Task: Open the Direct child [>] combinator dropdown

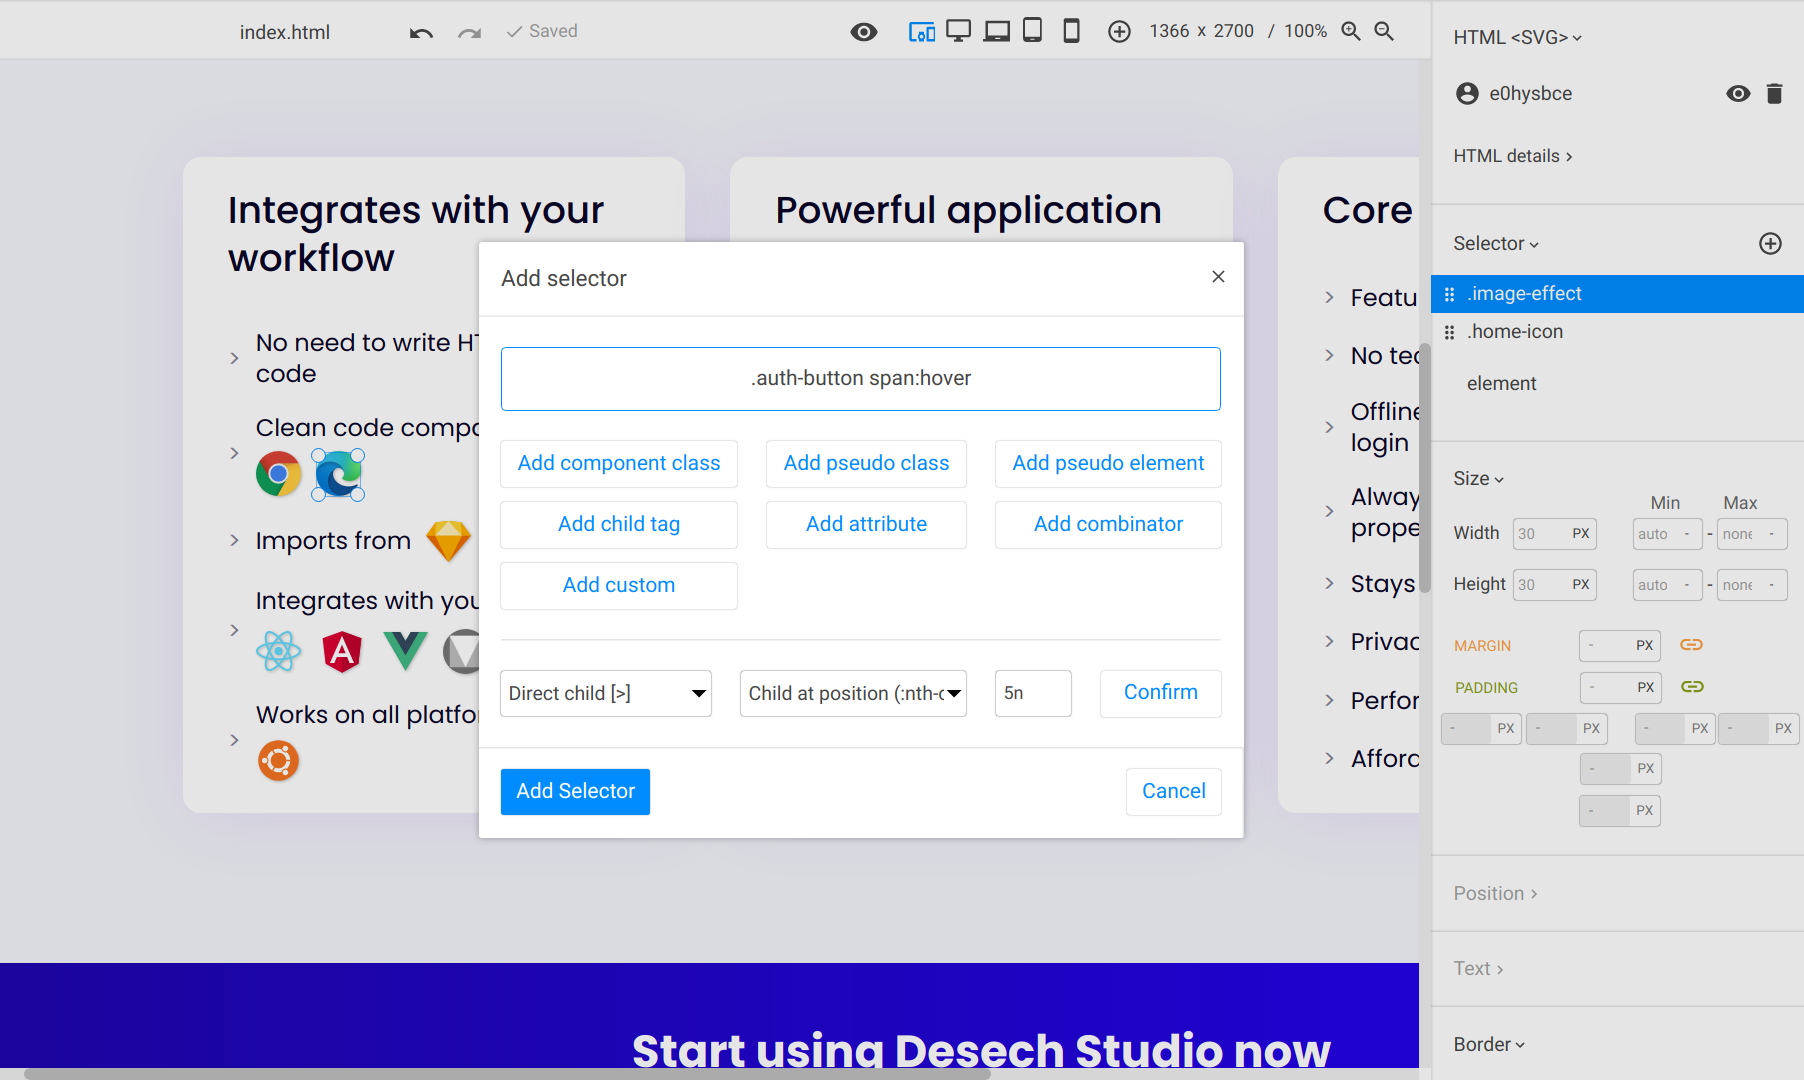Action: tap(606, 694)
